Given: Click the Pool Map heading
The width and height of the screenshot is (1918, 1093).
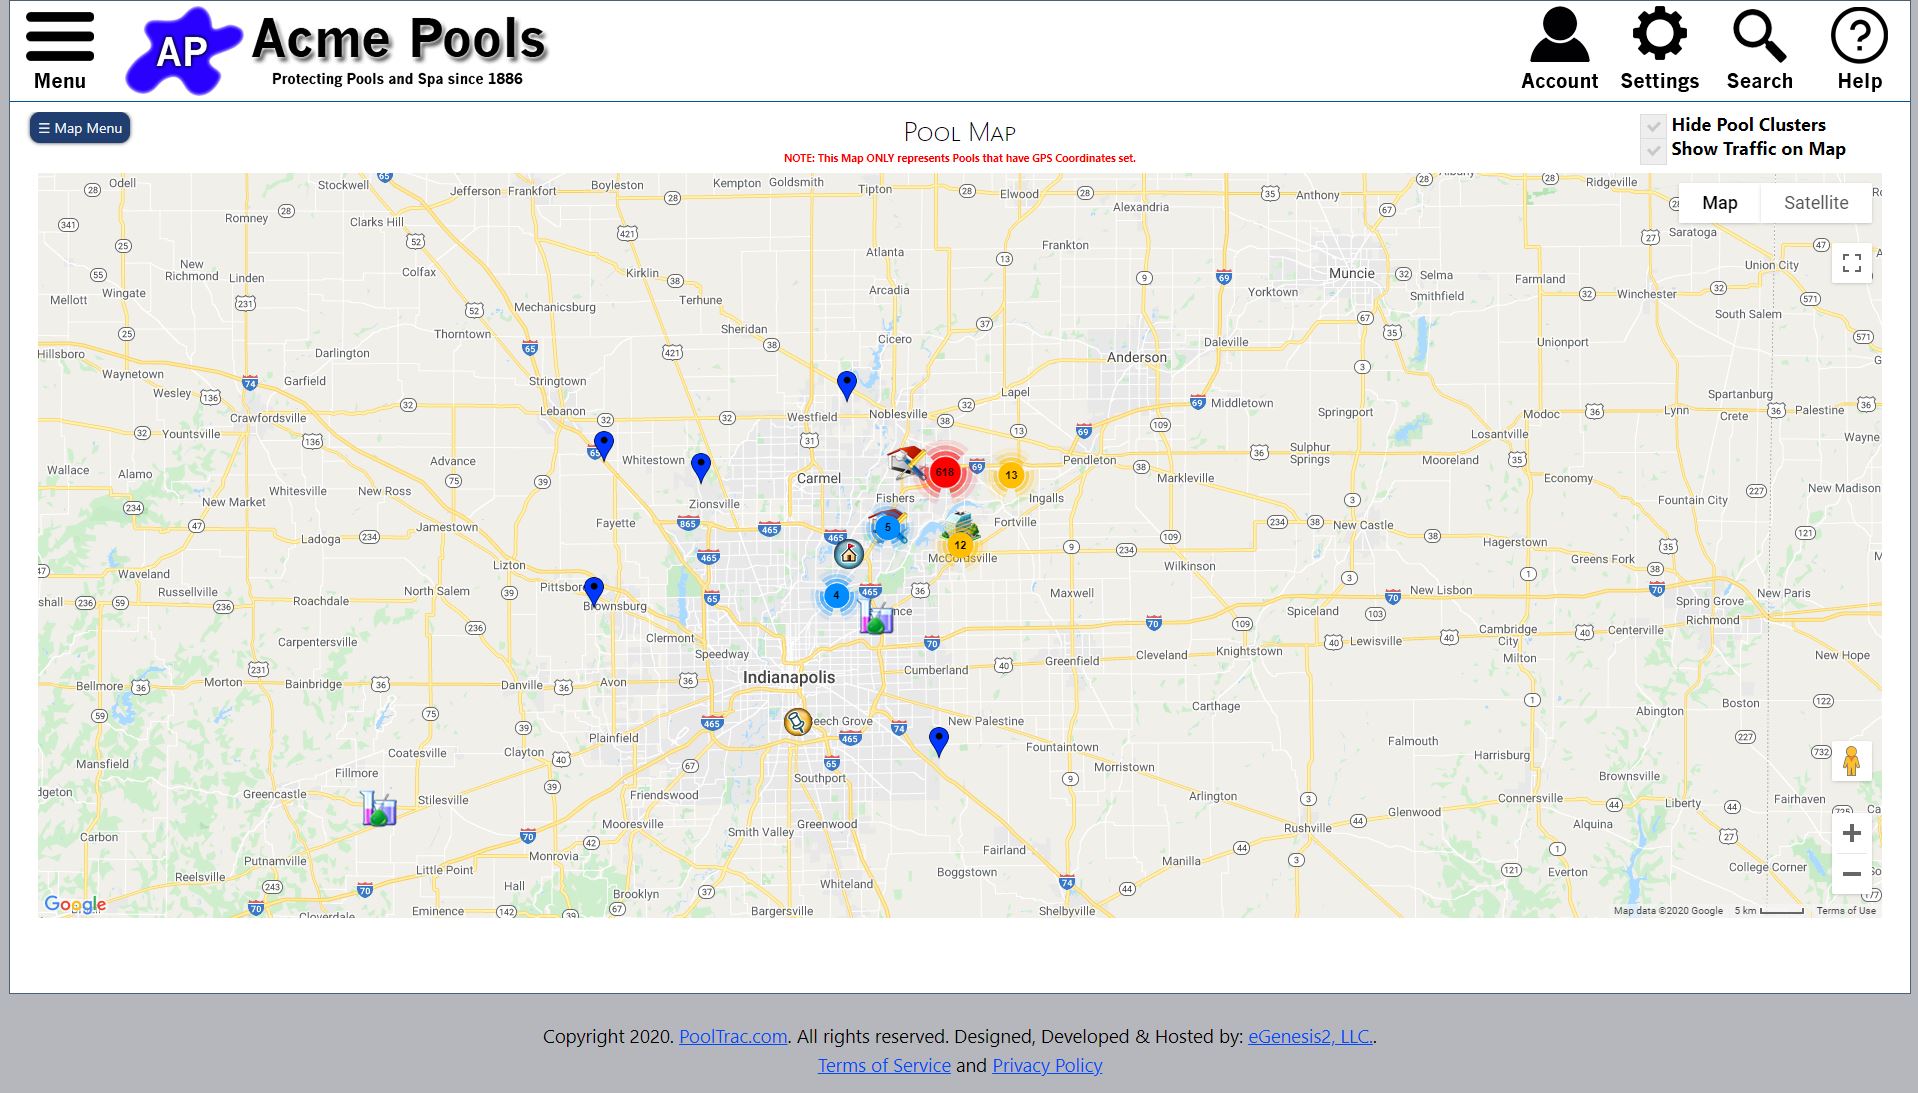Looking at the screenshot, I should 959,132.
